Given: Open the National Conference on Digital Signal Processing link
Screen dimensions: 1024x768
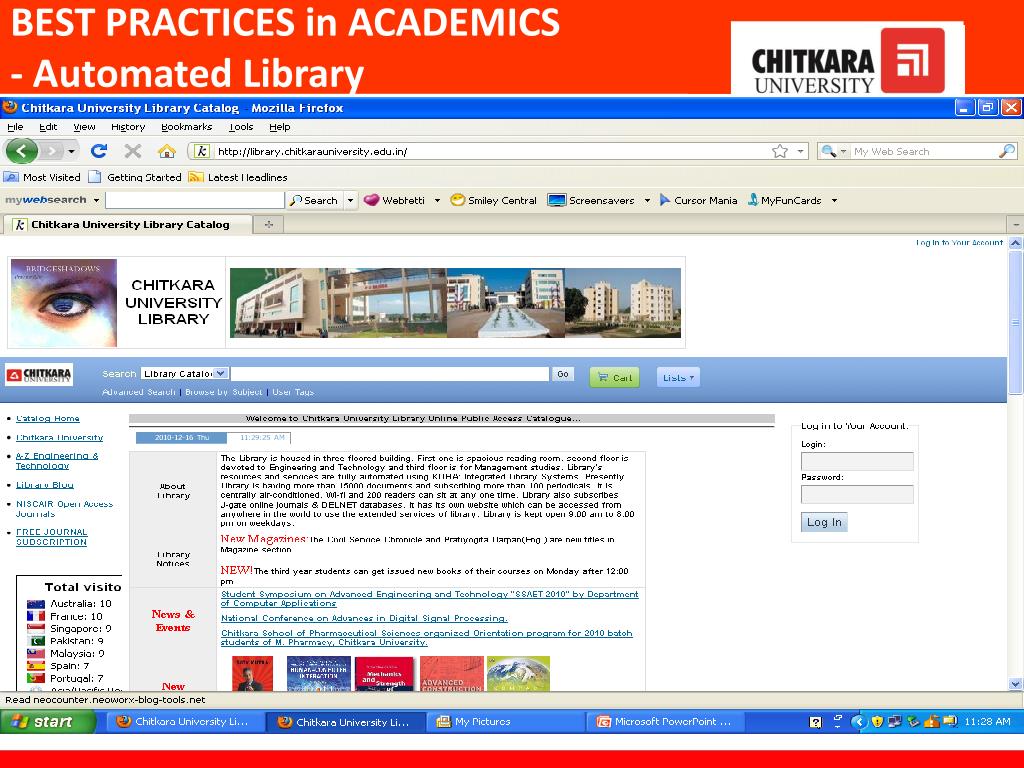Looking at the screenshot, I should [x=364, y=618].
